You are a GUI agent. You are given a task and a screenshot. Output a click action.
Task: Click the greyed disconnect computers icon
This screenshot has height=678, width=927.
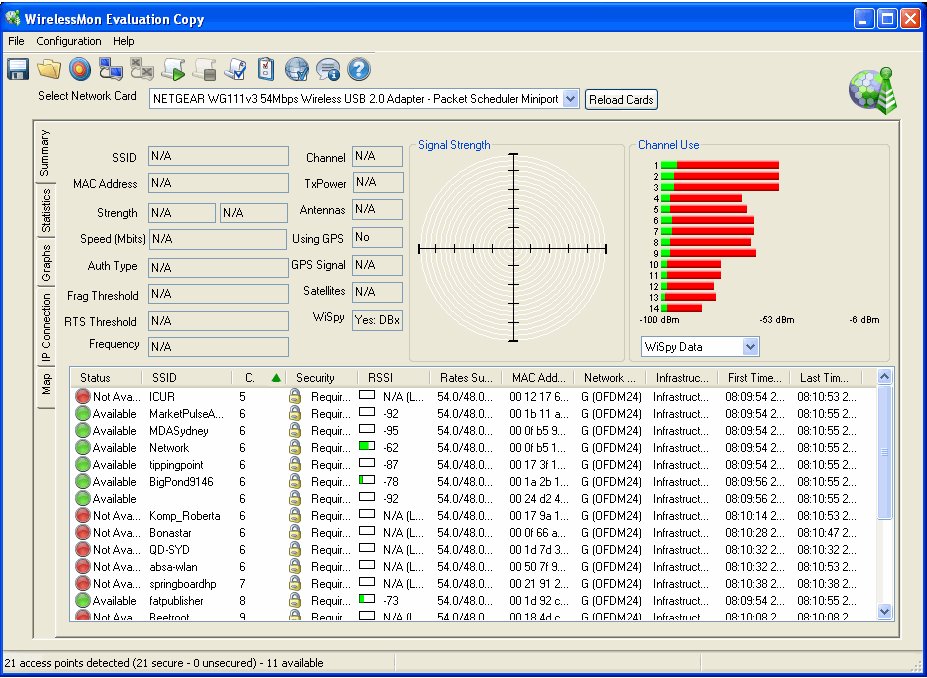142,70
